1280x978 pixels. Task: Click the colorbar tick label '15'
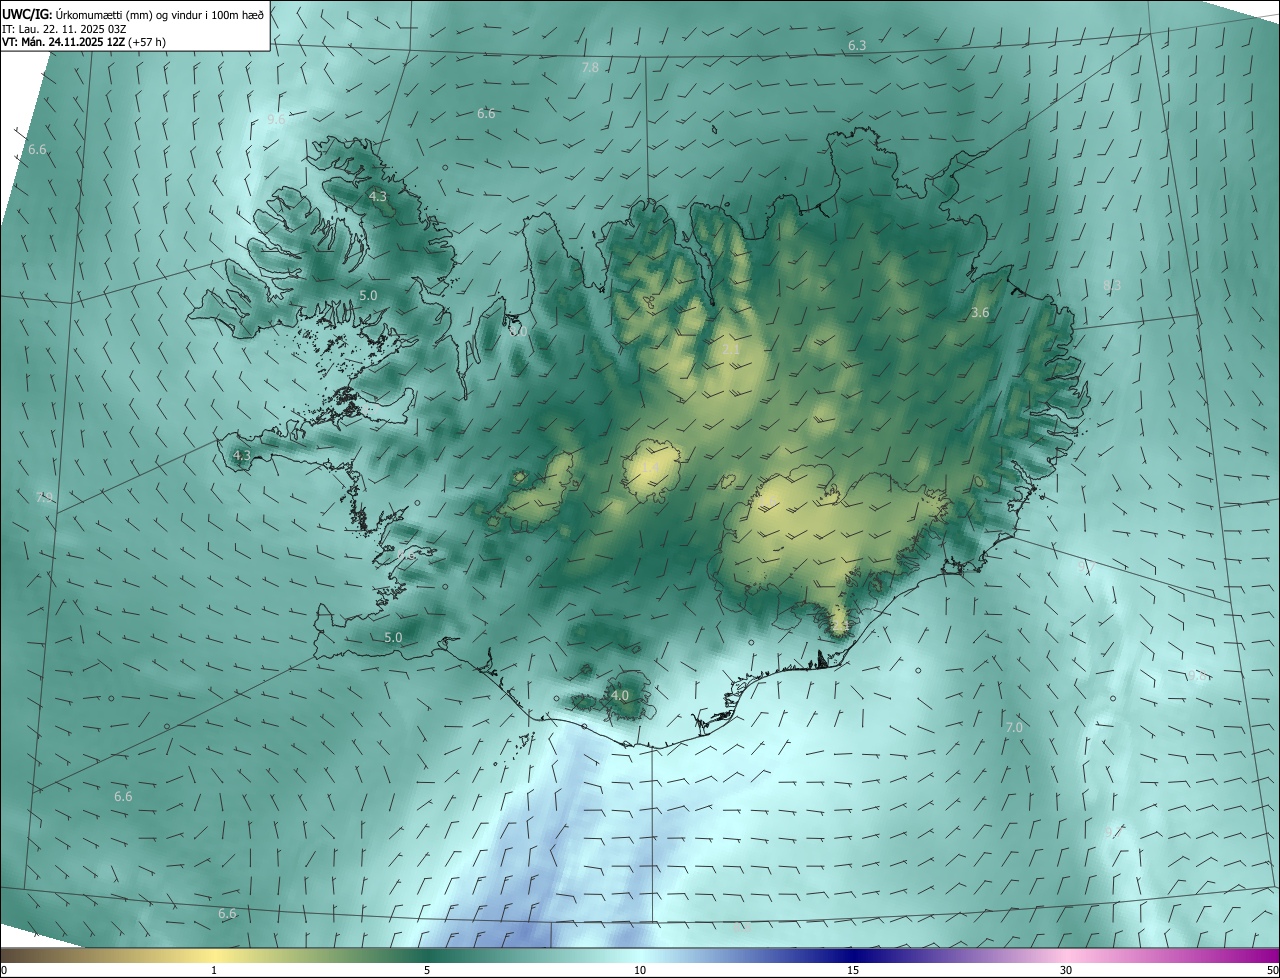click(x=853, y=970)
